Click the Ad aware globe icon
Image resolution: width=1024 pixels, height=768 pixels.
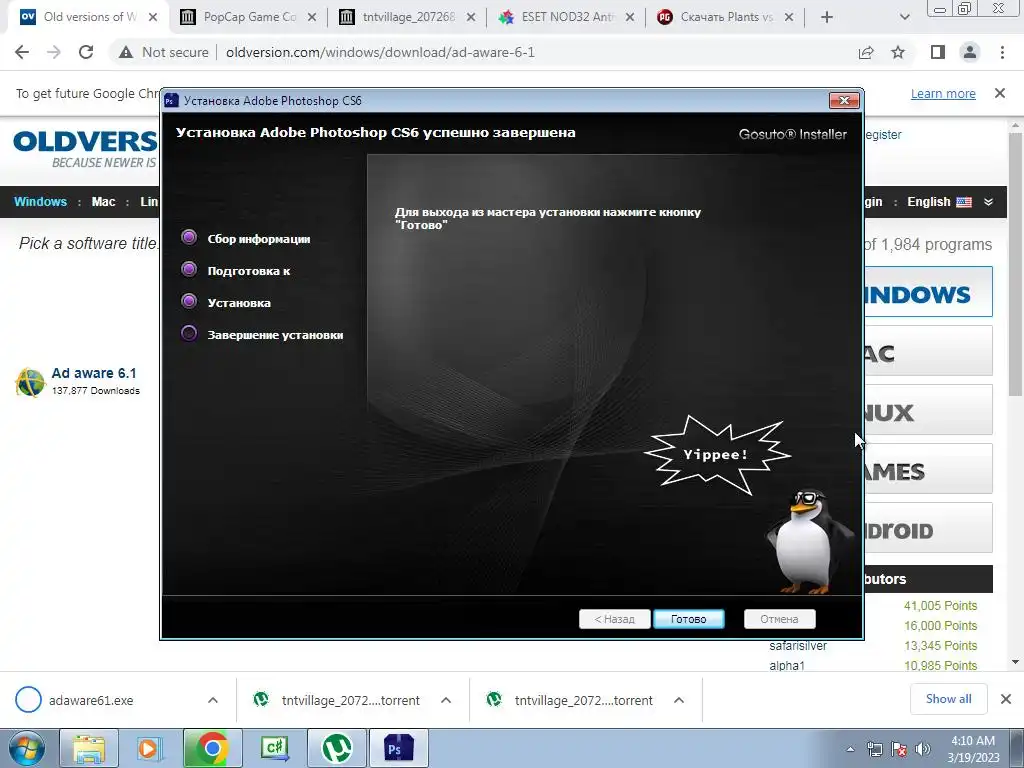point(30,382)
